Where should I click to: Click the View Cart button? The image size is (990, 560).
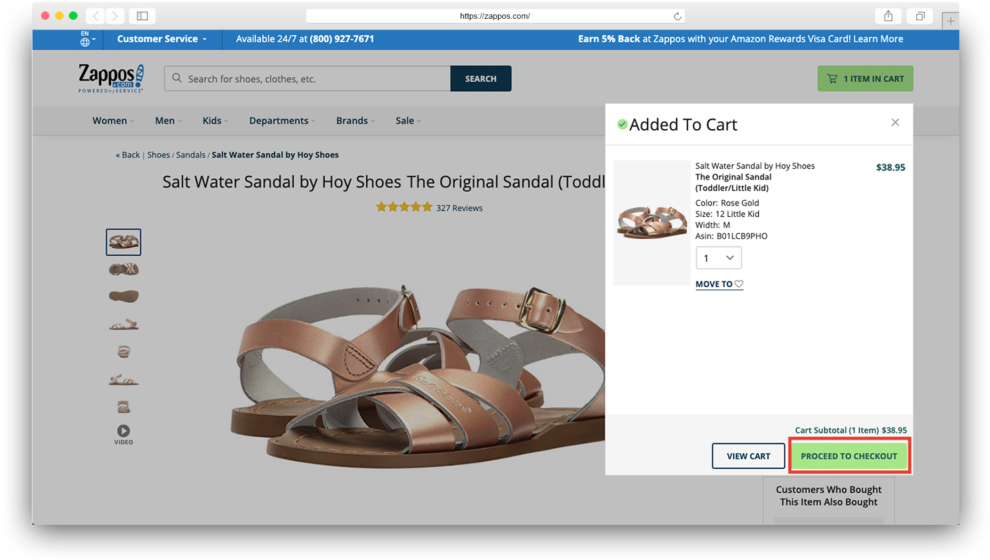[748, 456]
